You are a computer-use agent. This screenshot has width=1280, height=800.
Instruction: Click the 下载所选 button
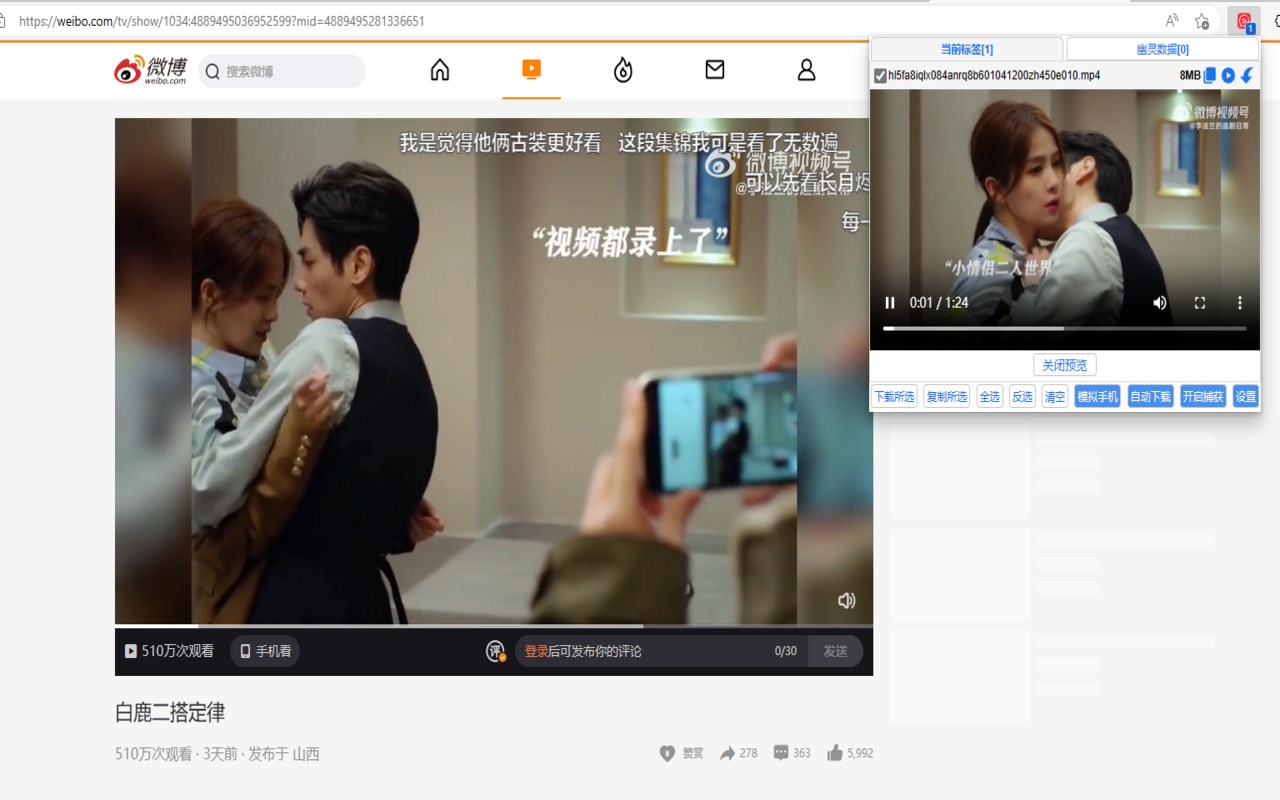(x=894, y=396)
